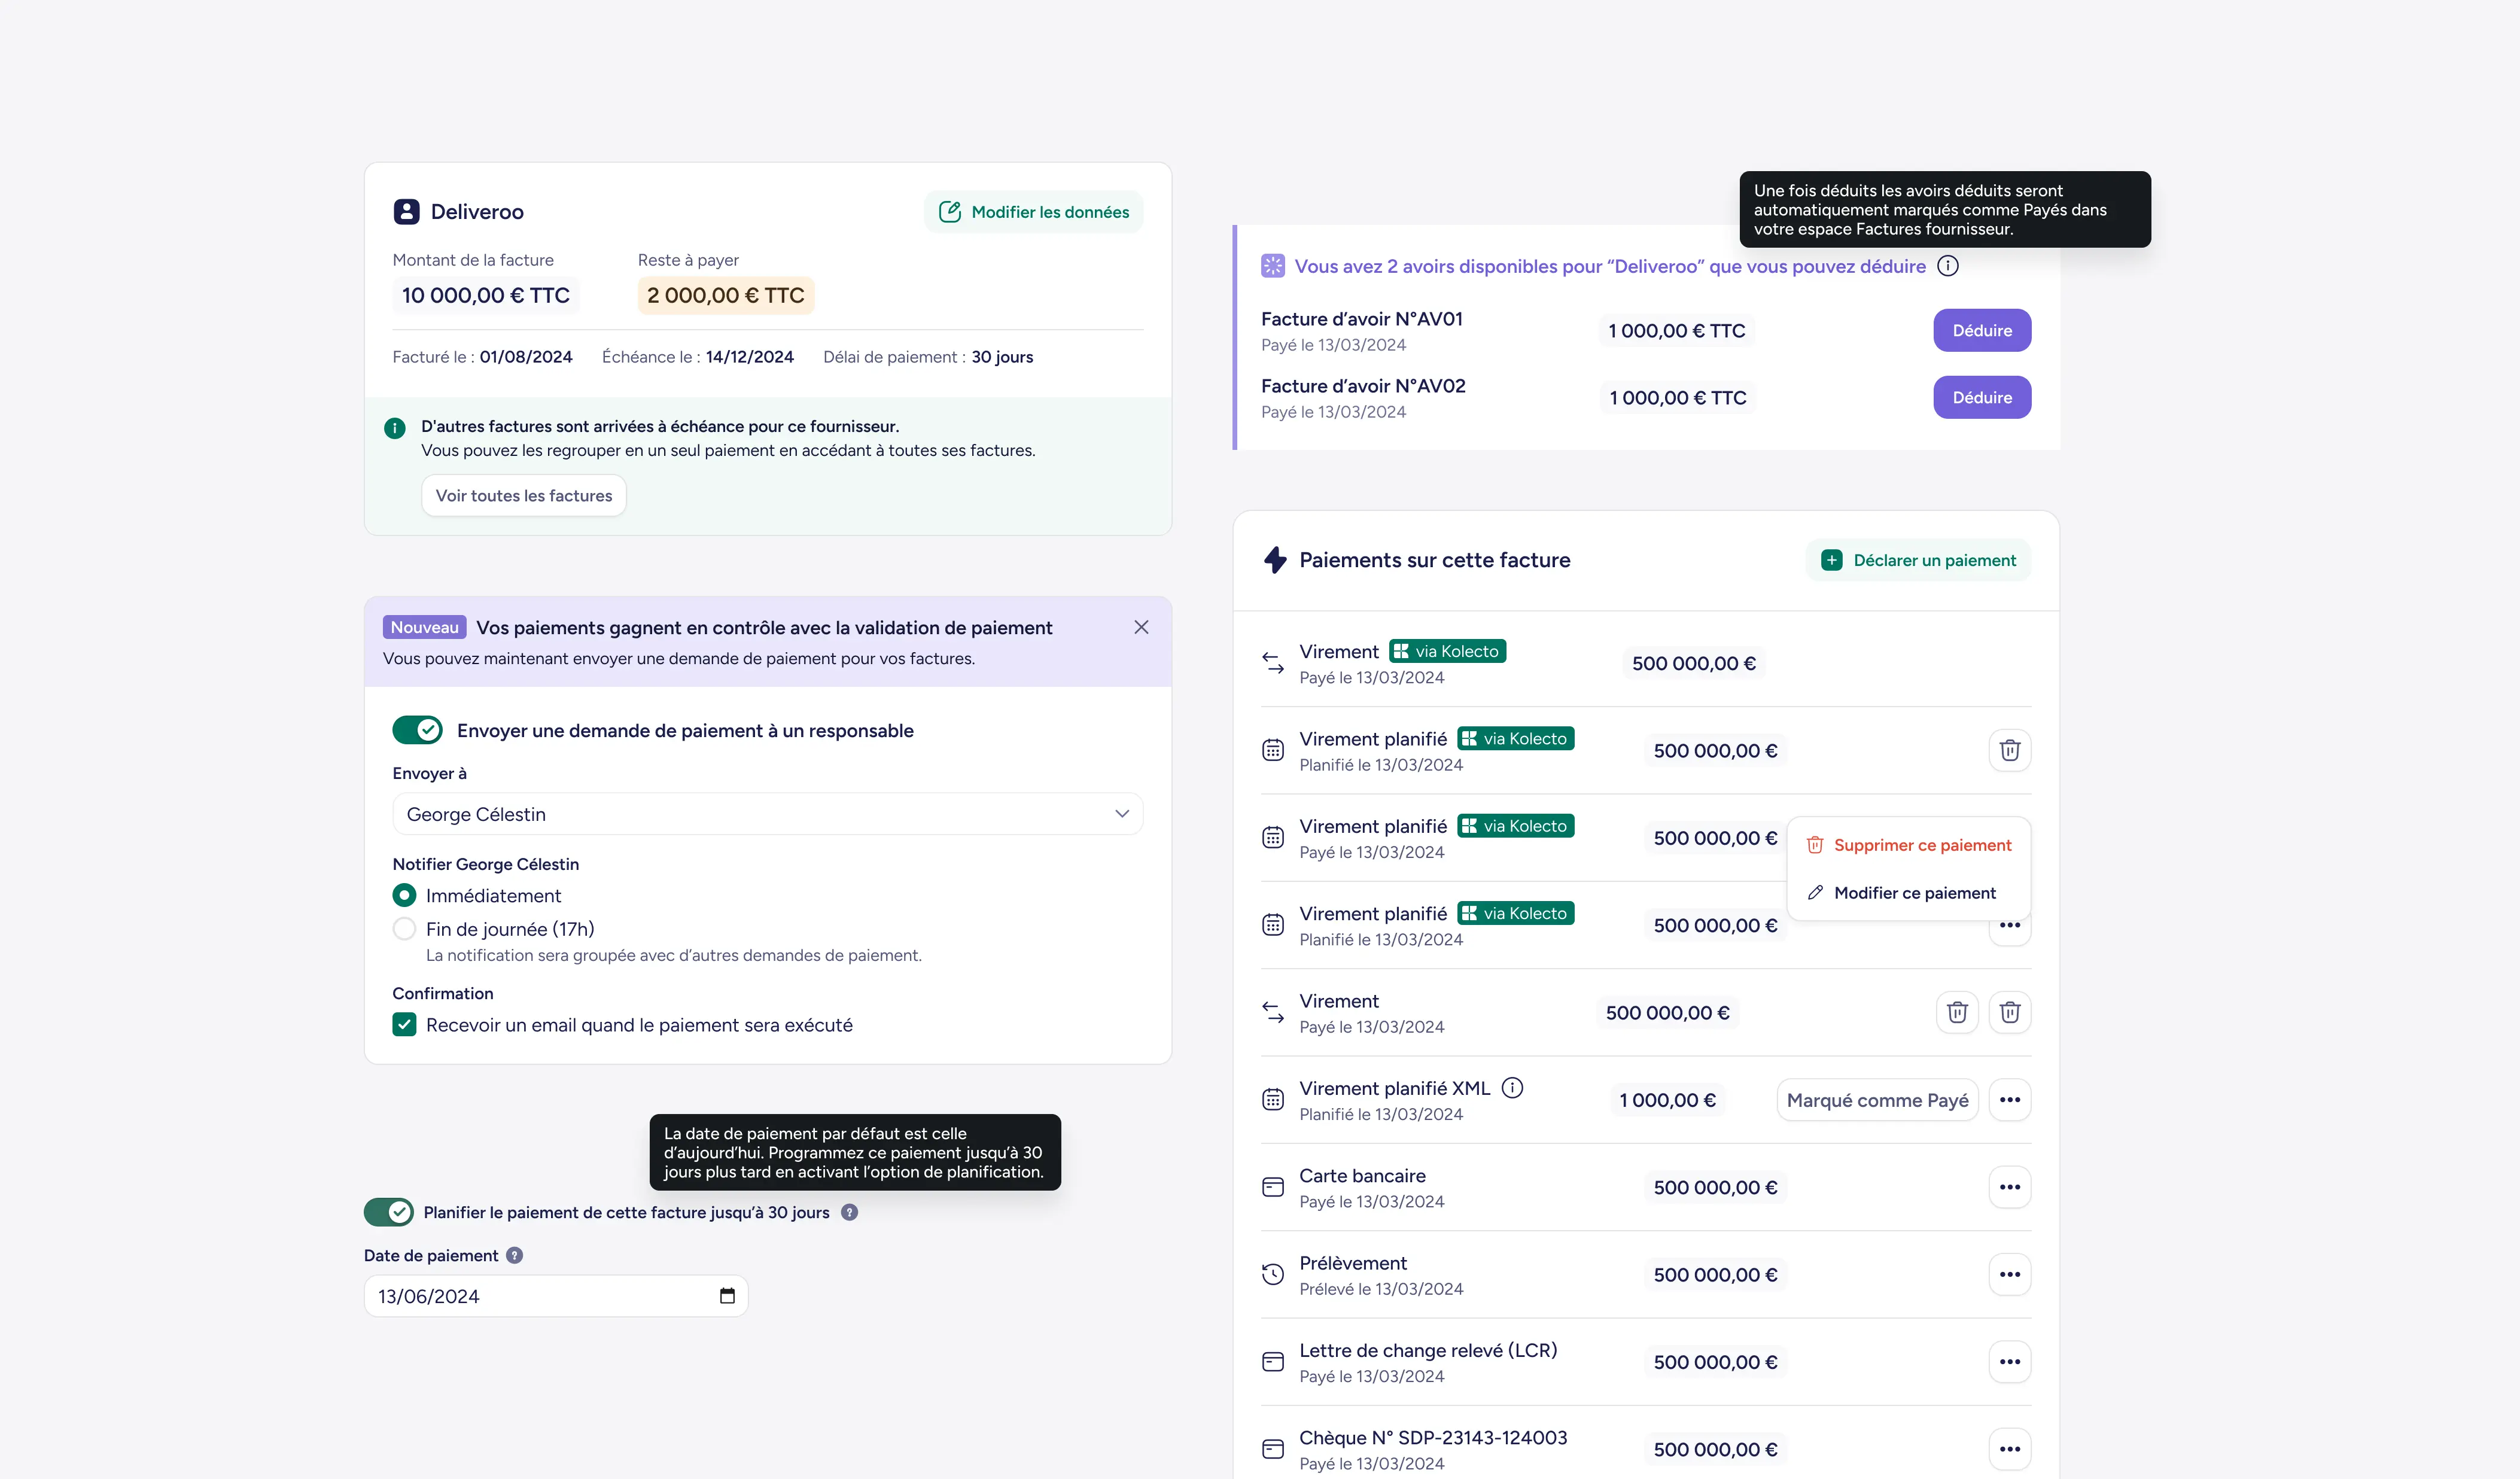This screenshot has height=1479, width=2520.
Task: Click the purple avoirs sparkle icon
Action: click(x=1272, y=266)
